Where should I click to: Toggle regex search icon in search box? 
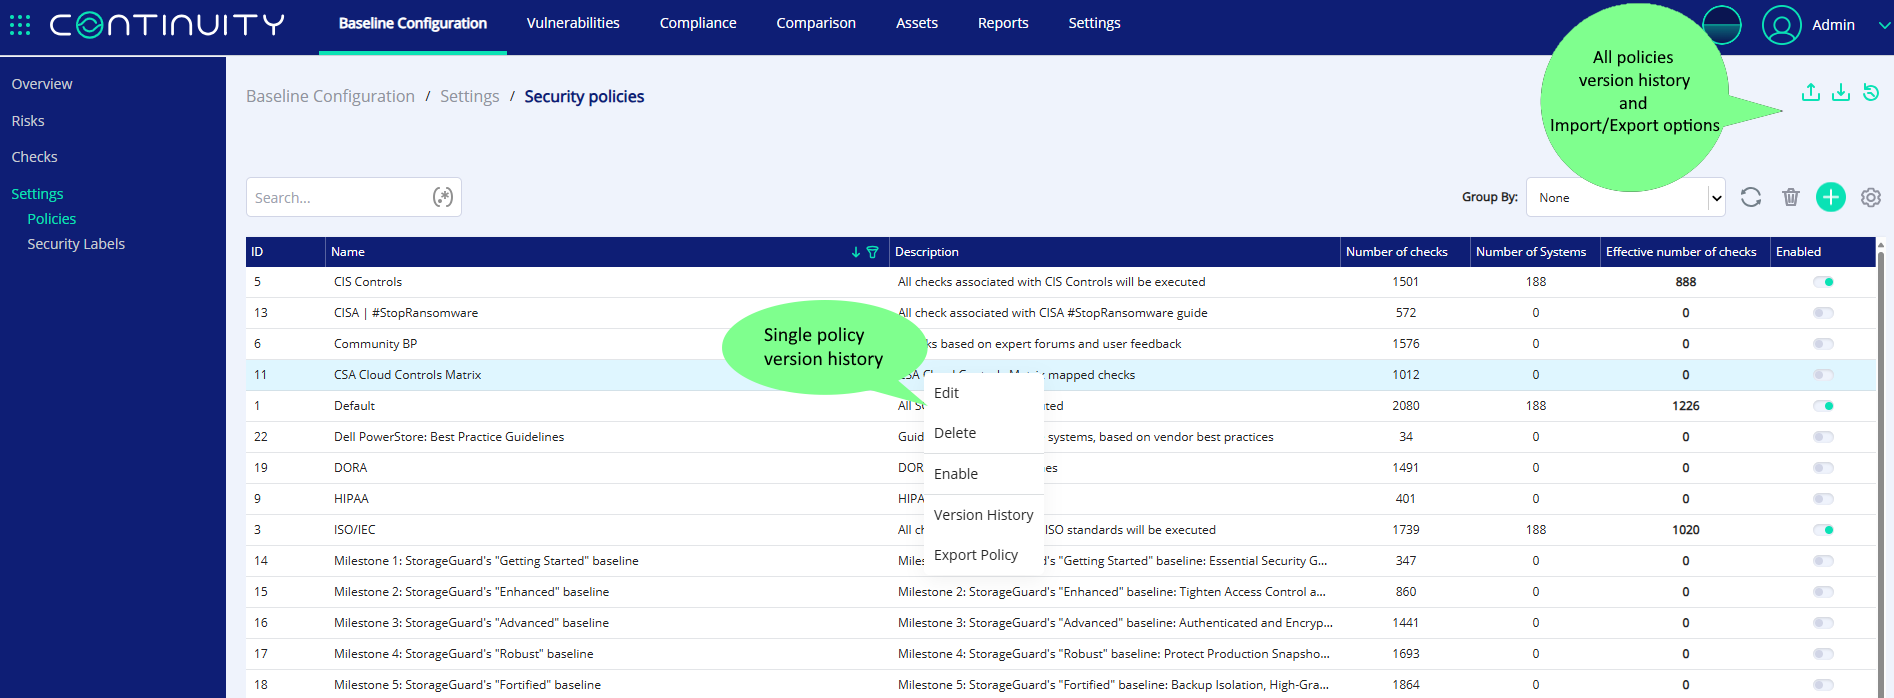pos(442,197)
